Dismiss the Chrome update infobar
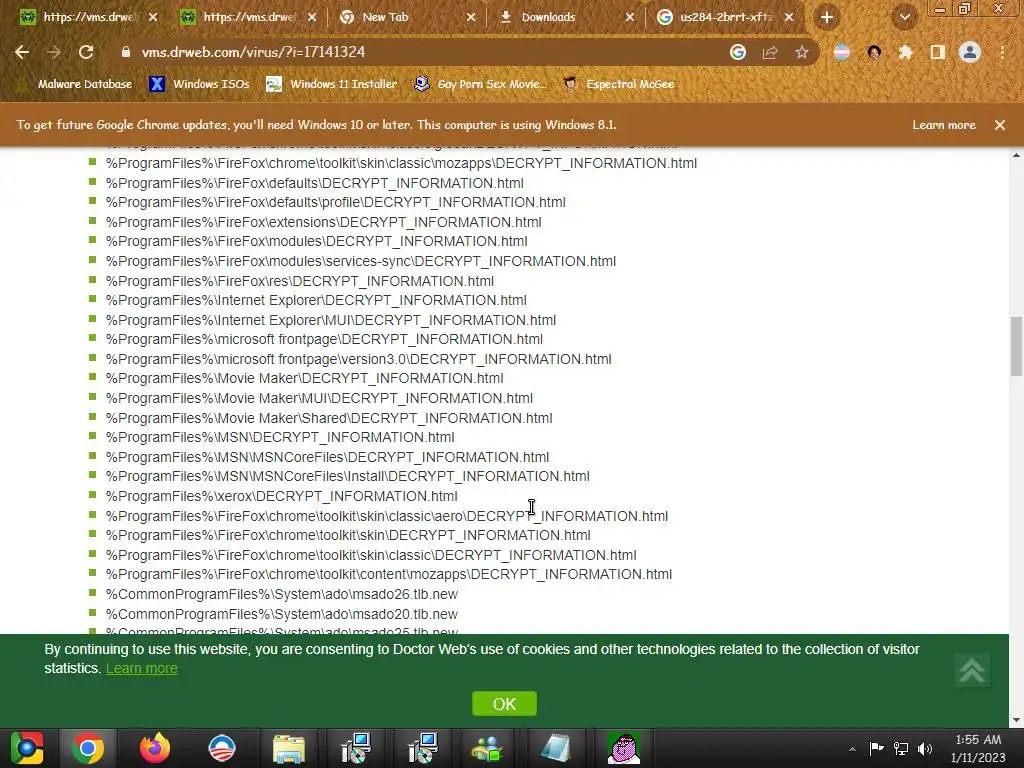 [1000, 125]
